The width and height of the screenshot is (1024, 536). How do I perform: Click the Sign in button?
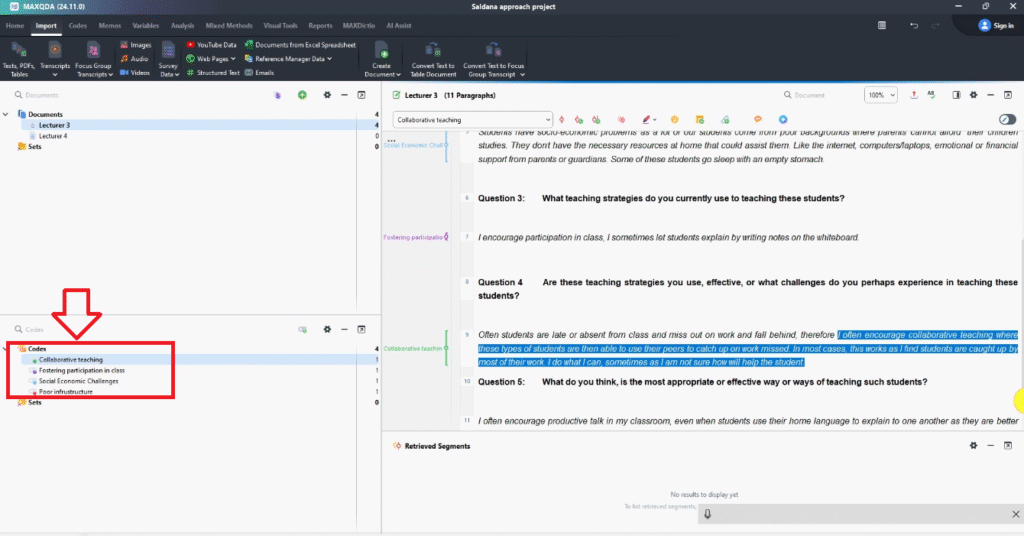[995, 25]
